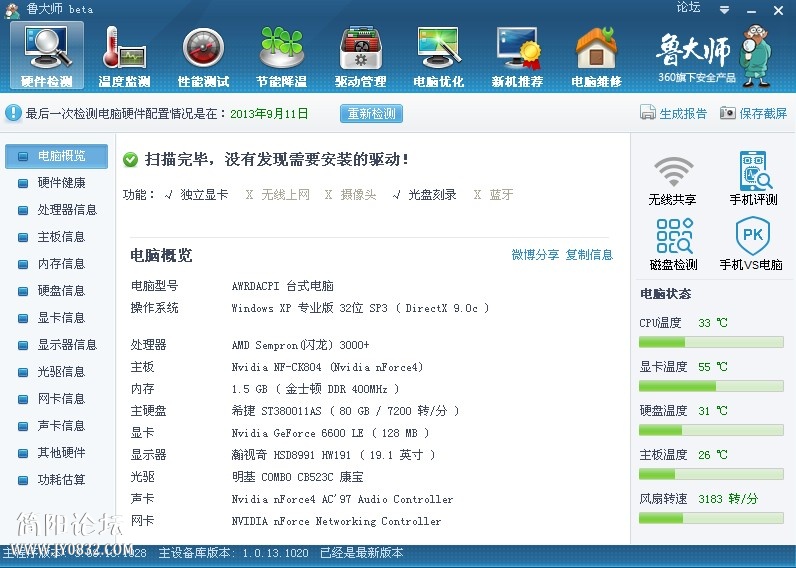
Task: Click the 光盘刻录 feature indicator
Action: (425, 194)
